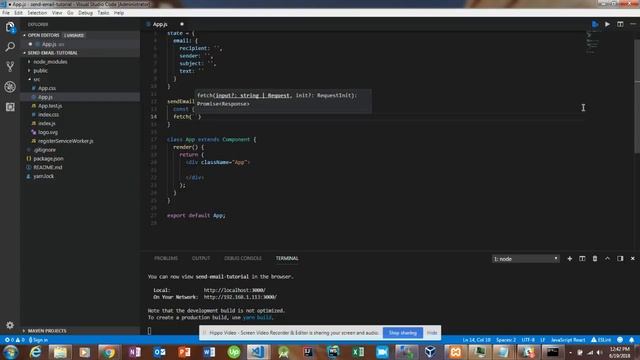Click Sign in on the status bar
The image size is (640, 360).
(39, 340)
